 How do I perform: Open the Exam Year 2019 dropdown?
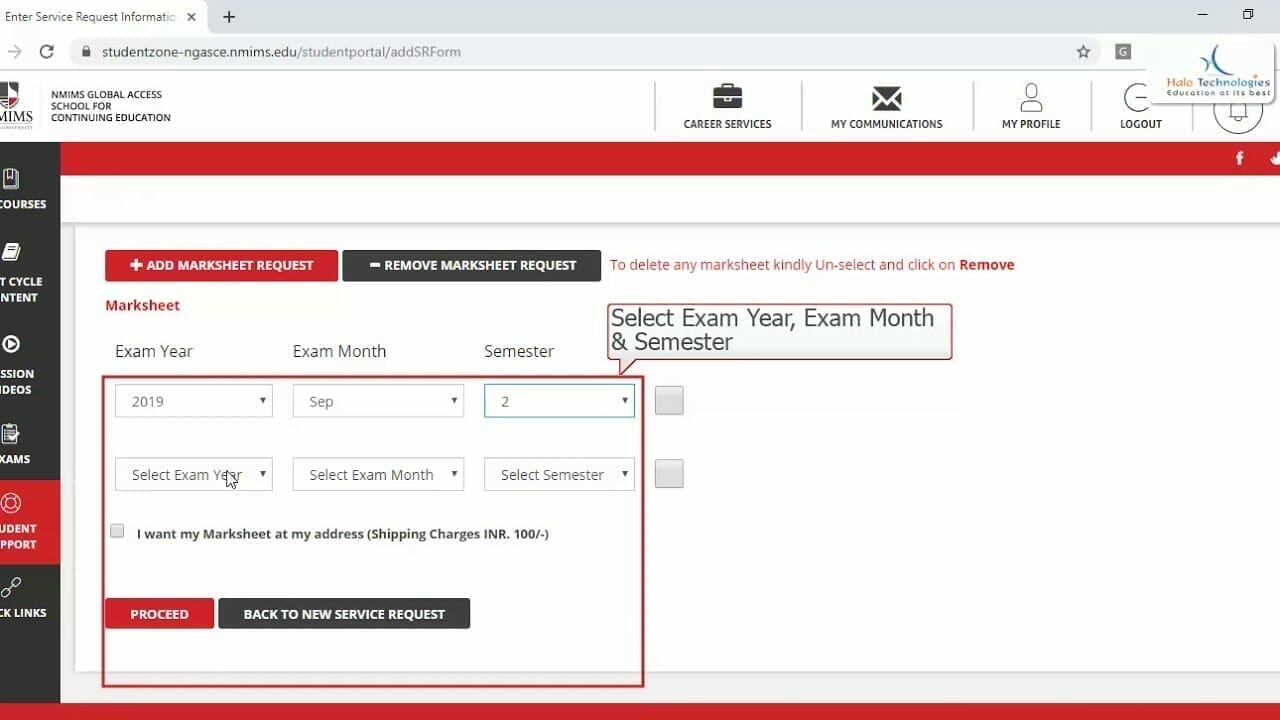pos(193,400)
